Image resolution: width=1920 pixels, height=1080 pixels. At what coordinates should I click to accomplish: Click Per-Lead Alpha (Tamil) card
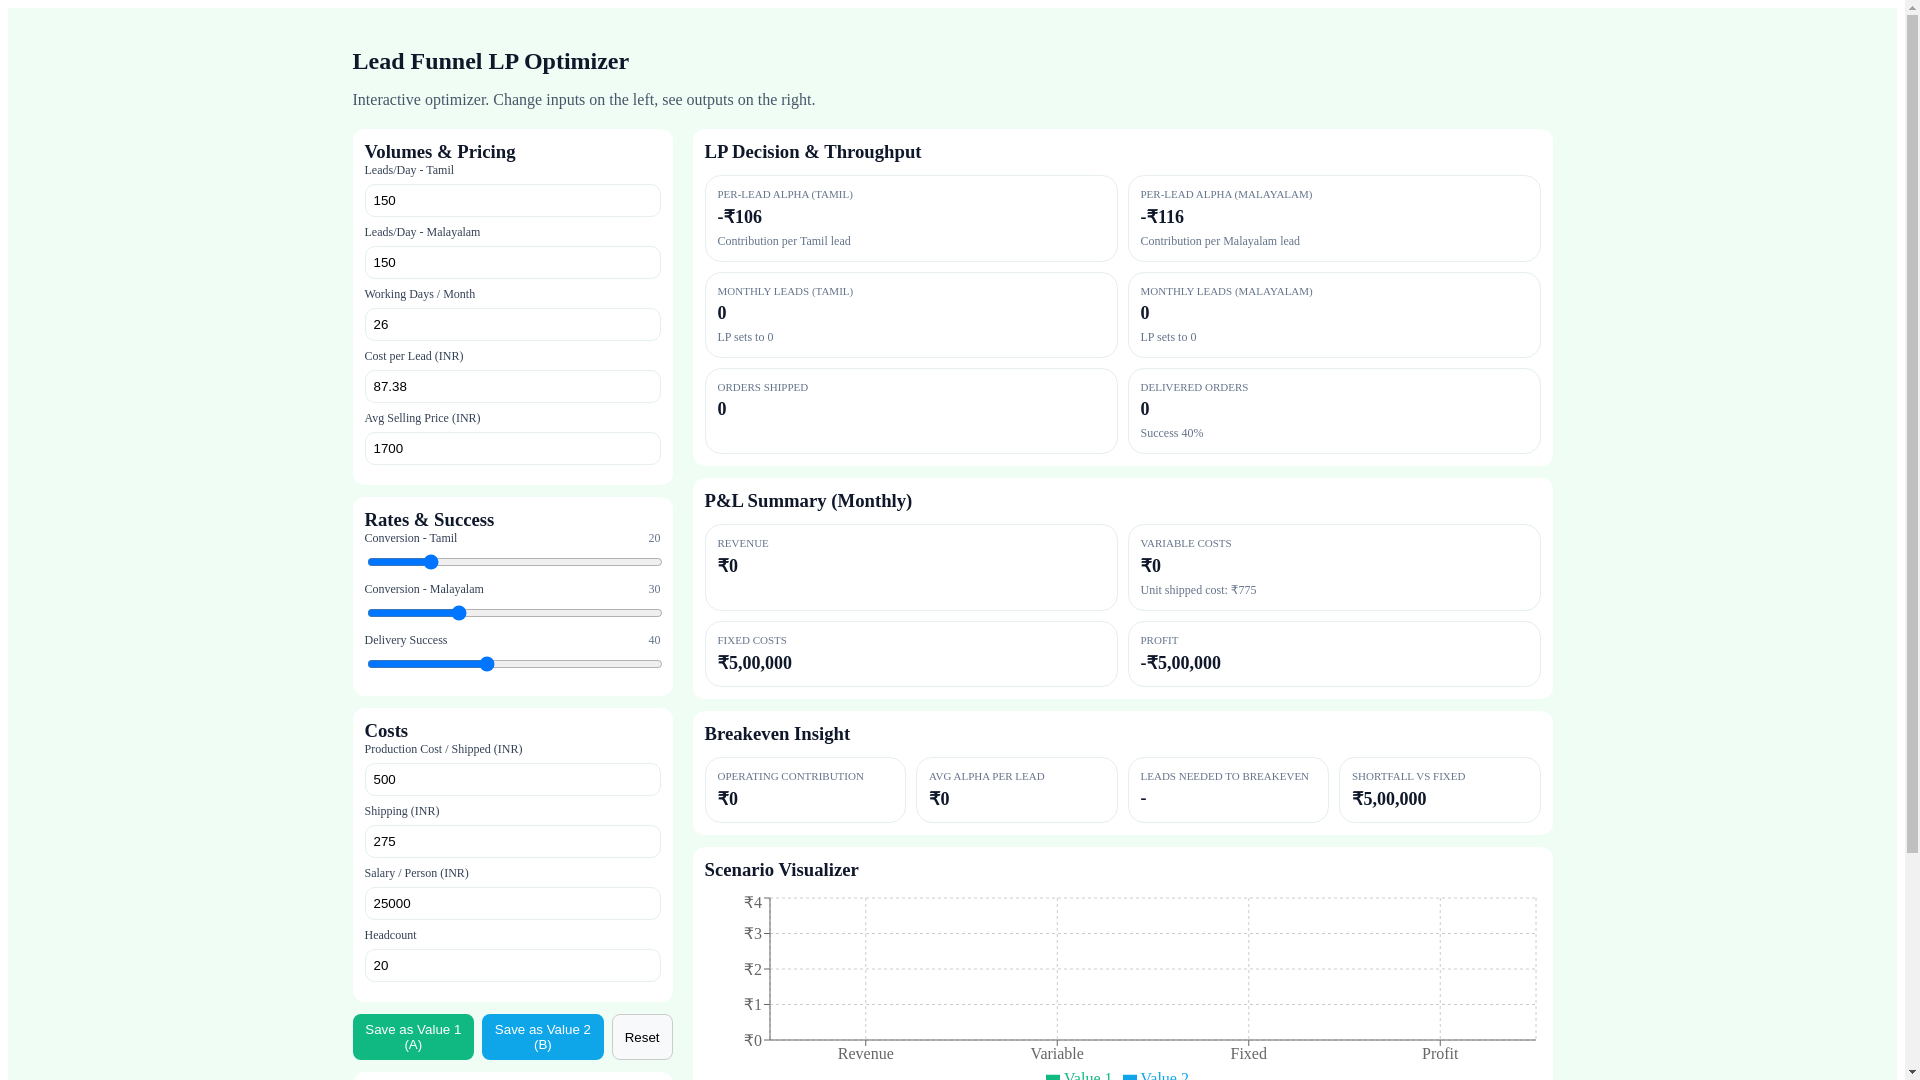pyautogui.click(x=911, y=218)
